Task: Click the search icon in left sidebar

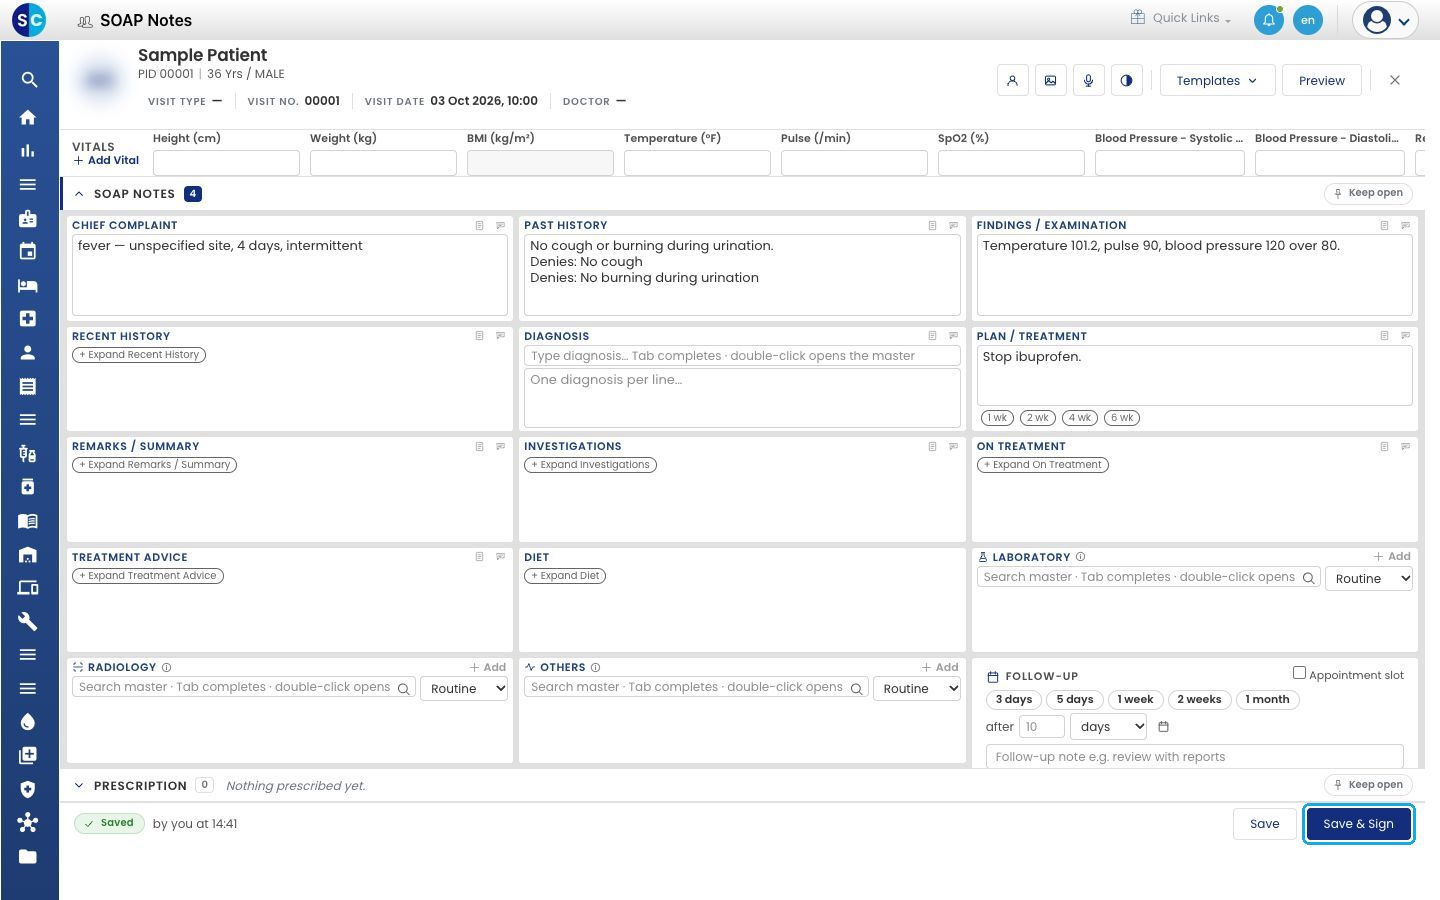Action: click(28, 80)
